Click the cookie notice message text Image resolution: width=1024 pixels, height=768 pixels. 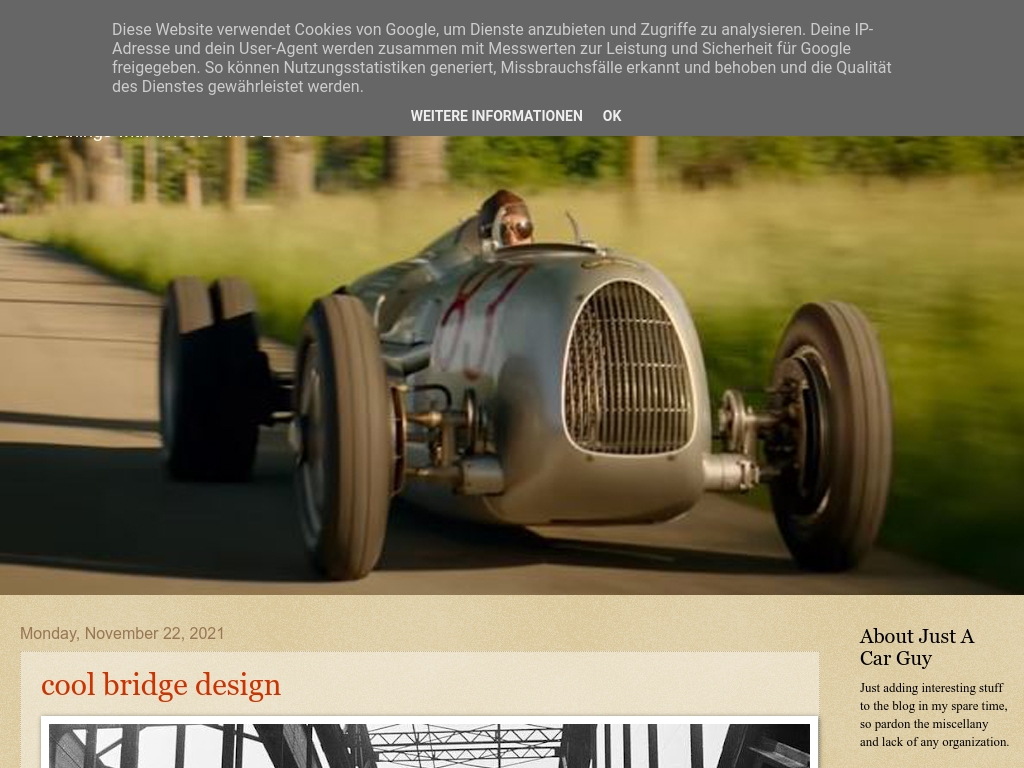pyautogui.click(x=502, y=58)
